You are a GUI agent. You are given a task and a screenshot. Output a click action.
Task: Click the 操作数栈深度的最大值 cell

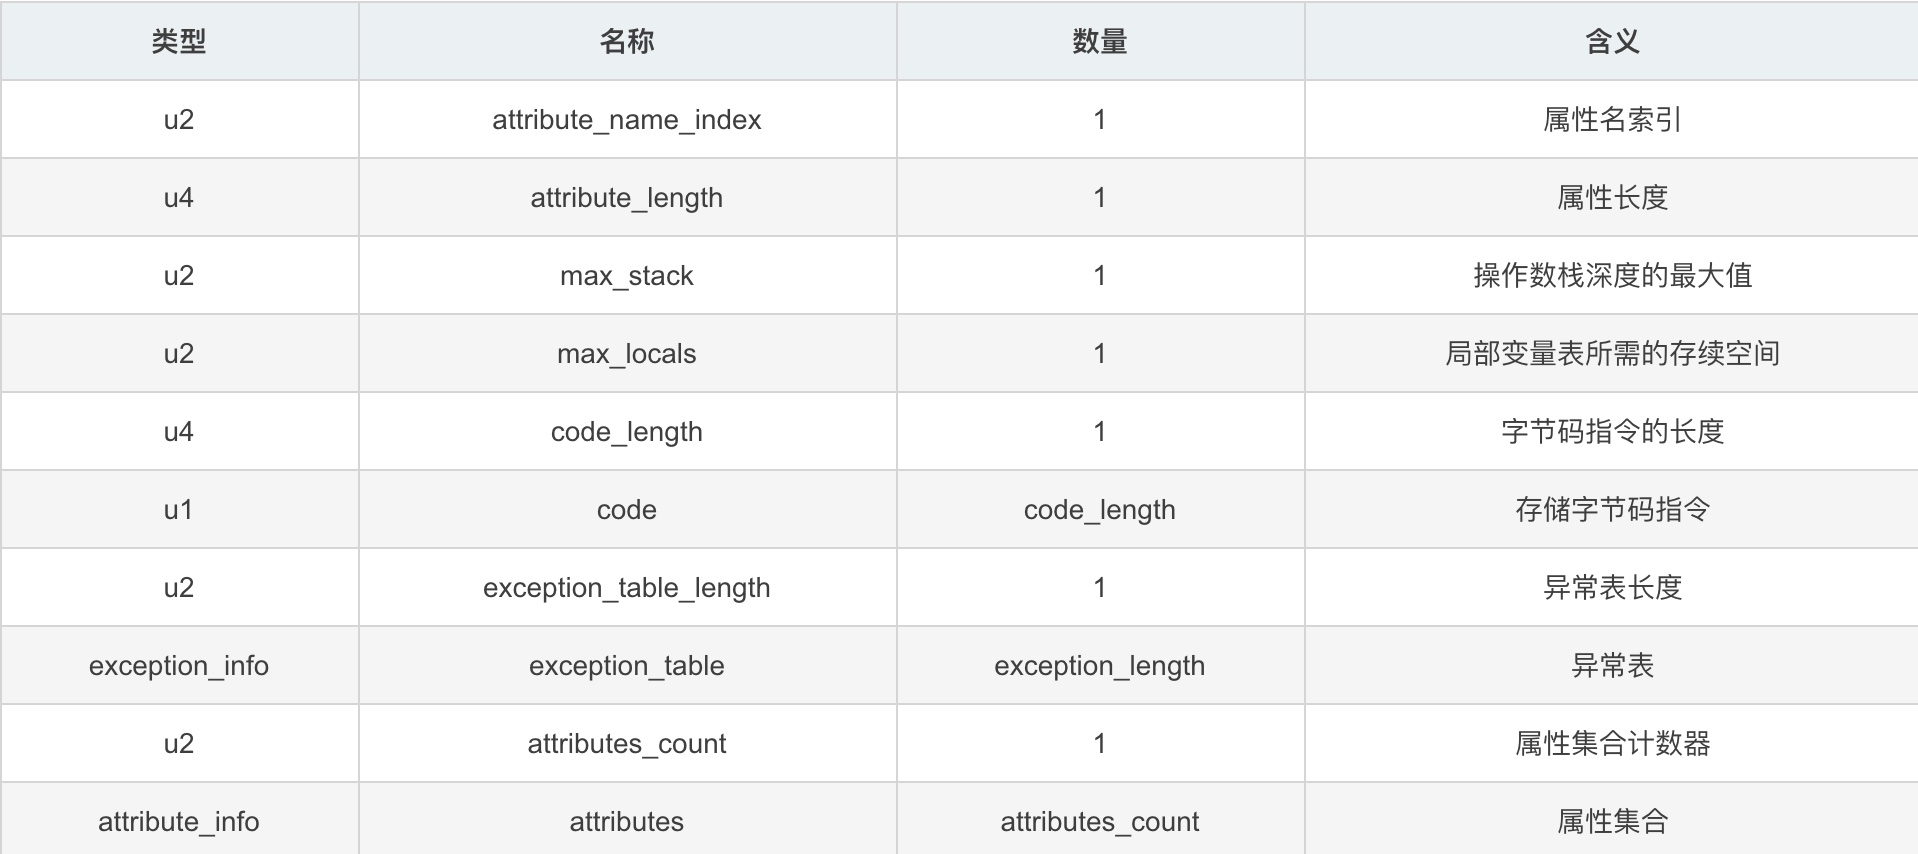coord(1612,275)
